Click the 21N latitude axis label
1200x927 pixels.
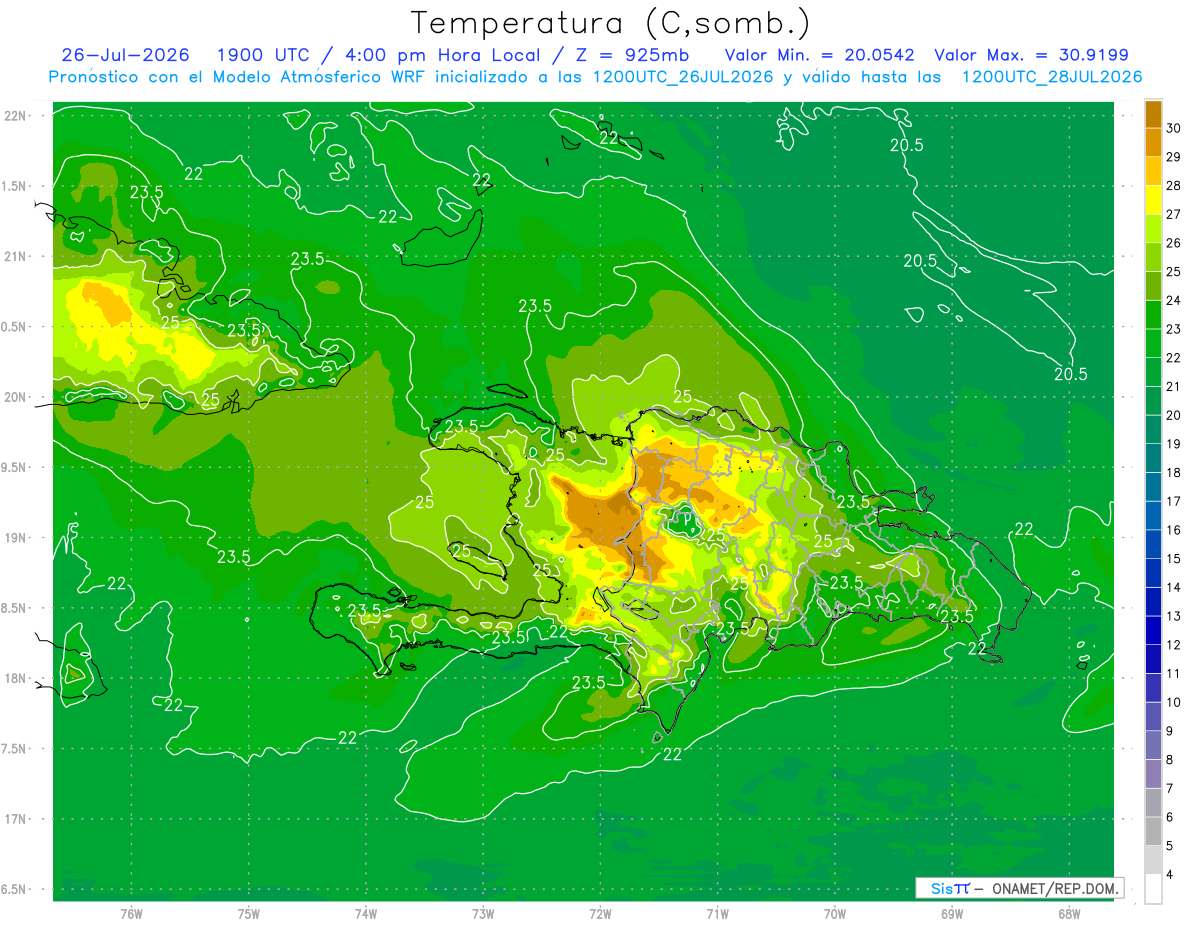(16, 256)
